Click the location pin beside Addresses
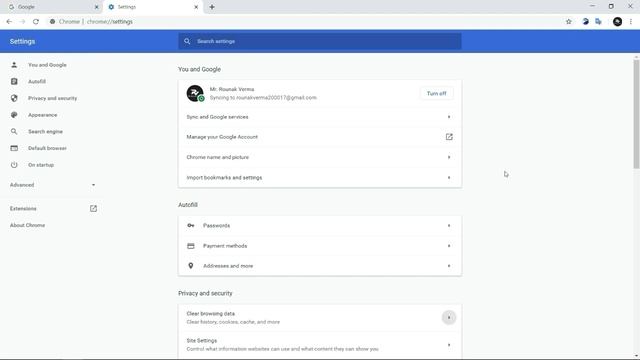 tap(191, 266)
